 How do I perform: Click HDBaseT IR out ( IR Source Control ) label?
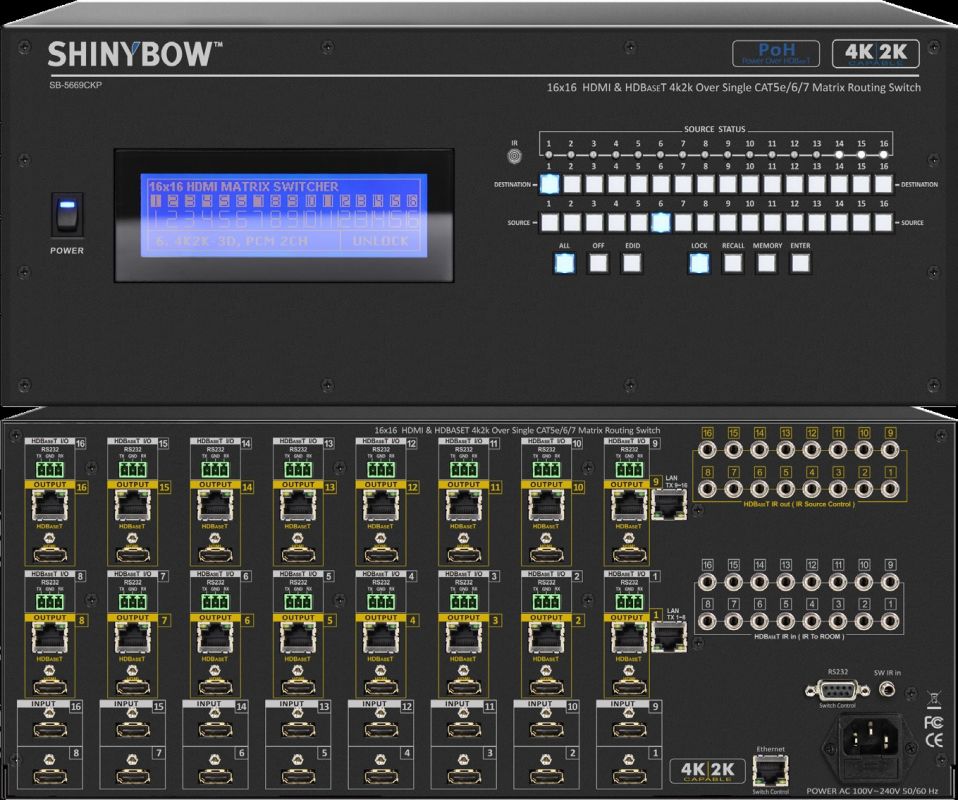(799, 504)
